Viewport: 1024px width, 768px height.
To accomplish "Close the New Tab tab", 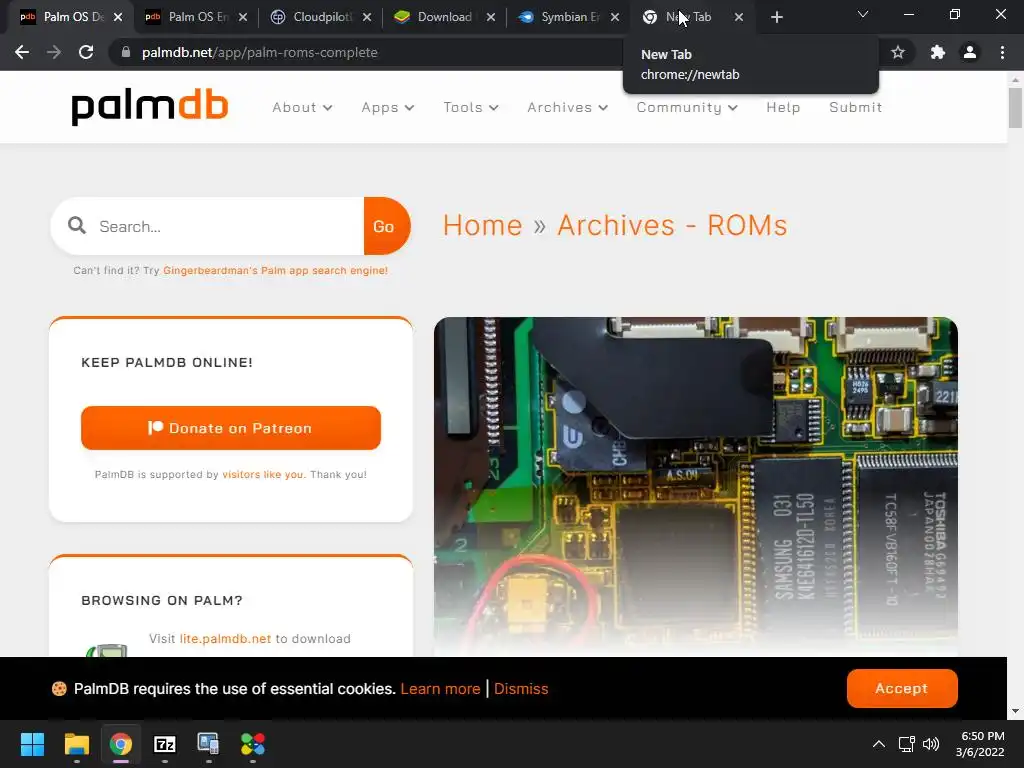I will pos(739,17).
